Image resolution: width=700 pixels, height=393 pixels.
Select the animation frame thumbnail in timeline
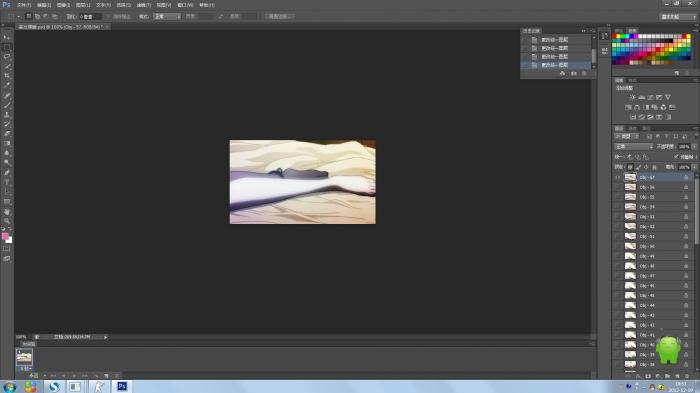point(24,357)
